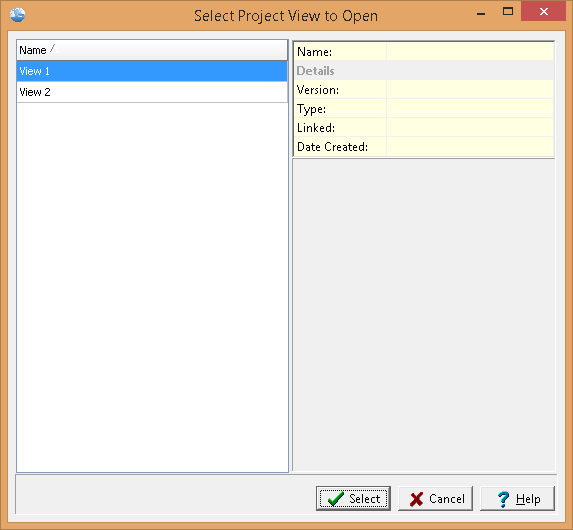Click the green checkmark icon on Select

pyautogui.click(x=335, y=499)
